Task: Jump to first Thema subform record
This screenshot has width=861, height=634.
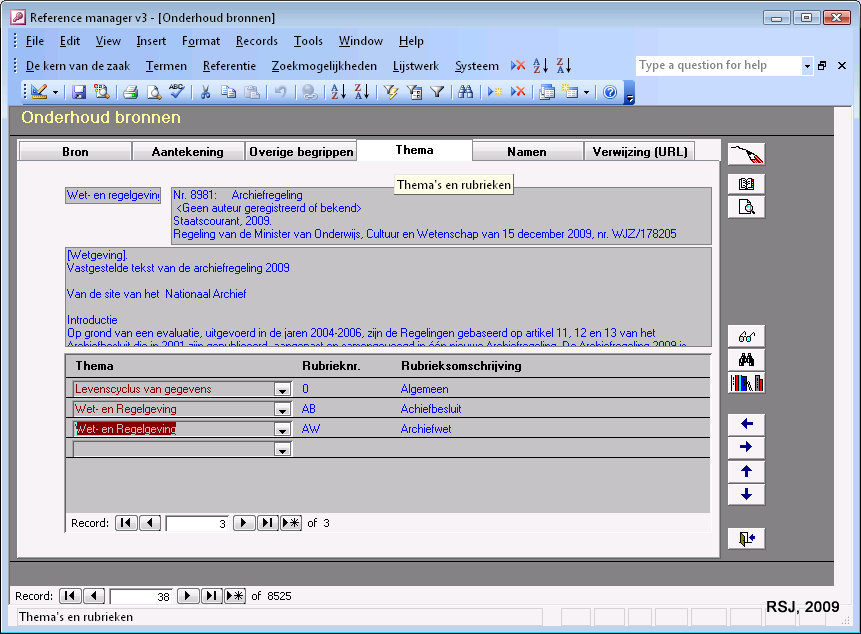Action: click(x=126, y=523)
